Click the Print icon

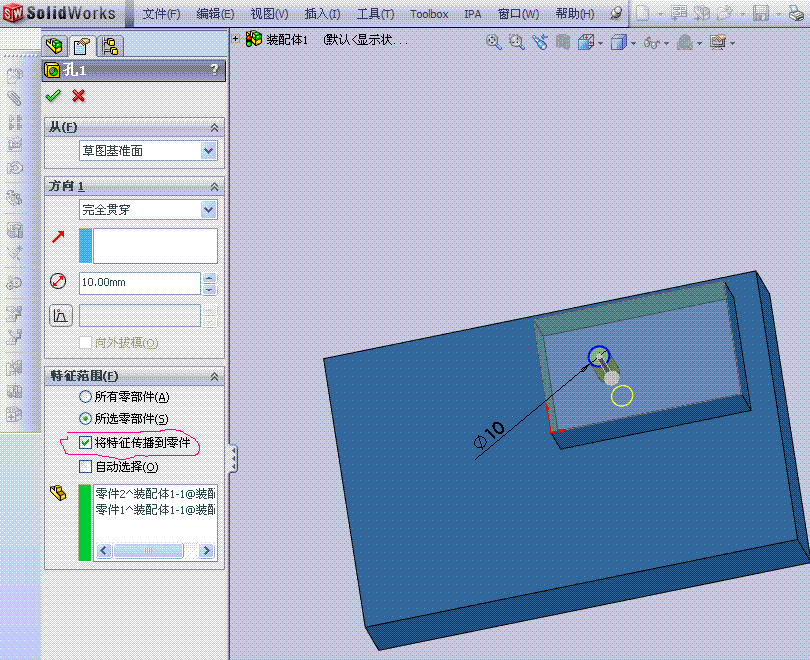click(798, 13)
